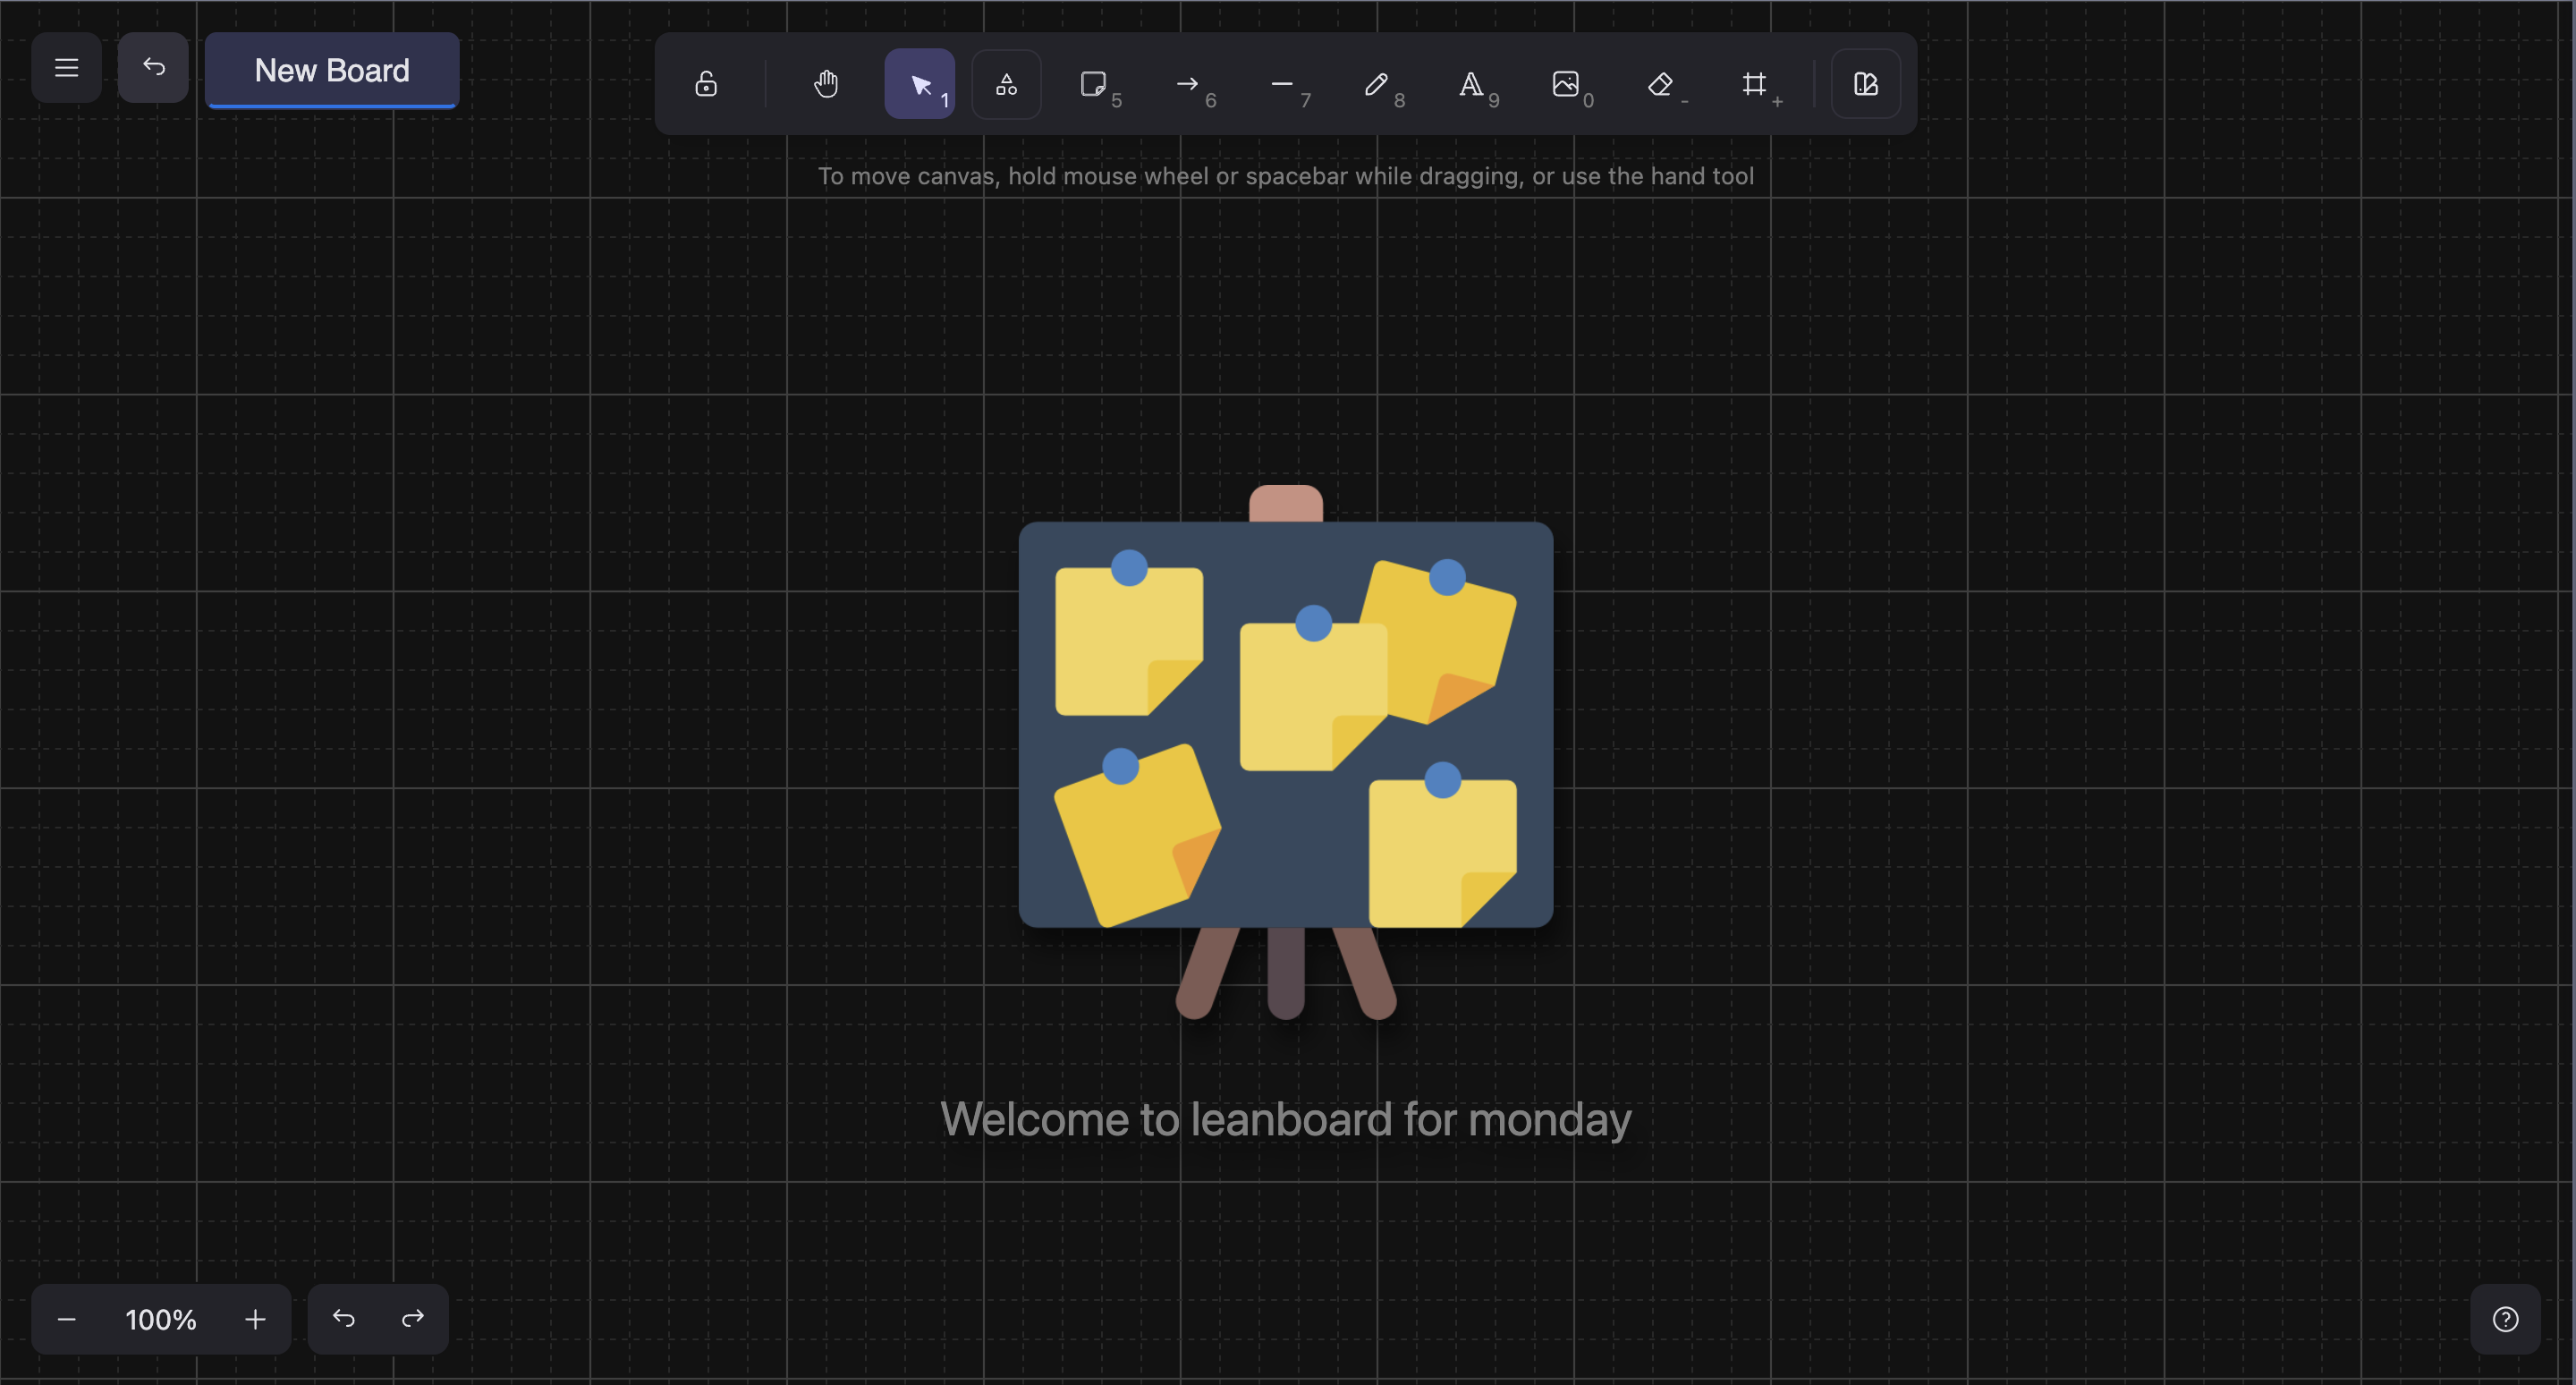Choose the insert image tool

(1565, 84)
